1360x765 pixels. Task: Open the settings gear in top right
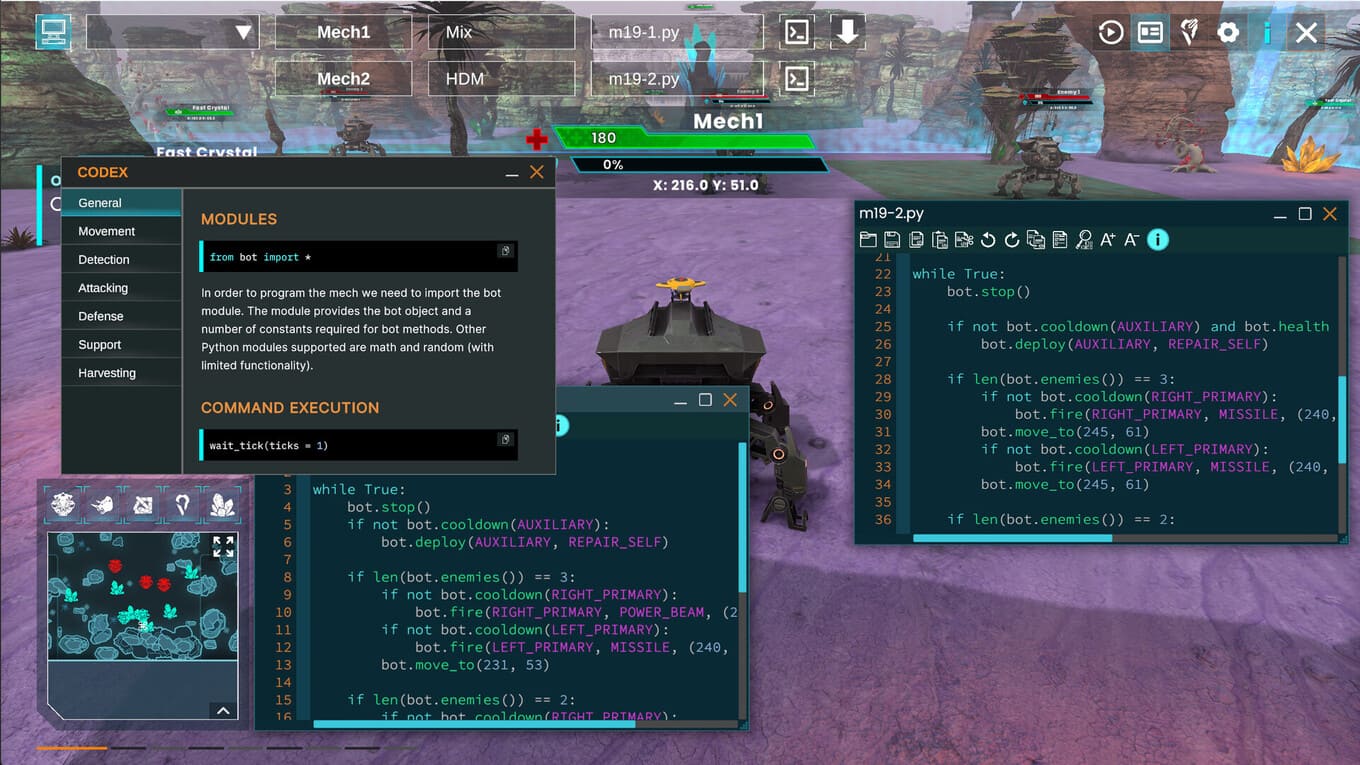coord(1228,33)
